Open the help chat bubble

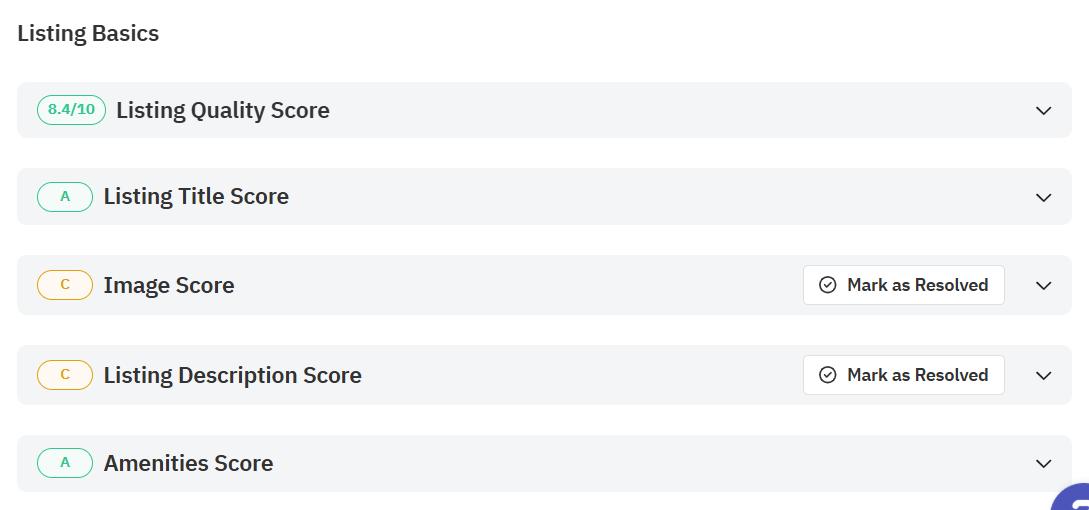tap(1074, 498)
